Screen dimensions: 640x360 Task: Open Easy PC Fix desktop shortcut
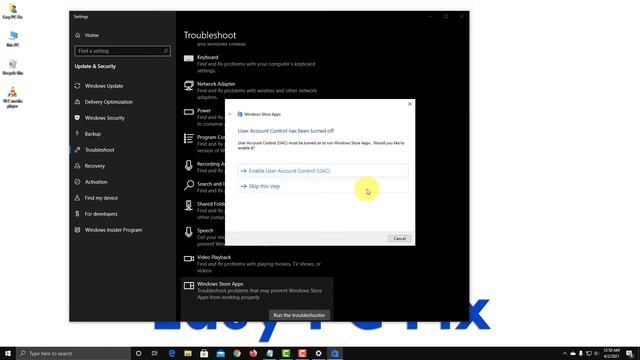tap(13, 11)
